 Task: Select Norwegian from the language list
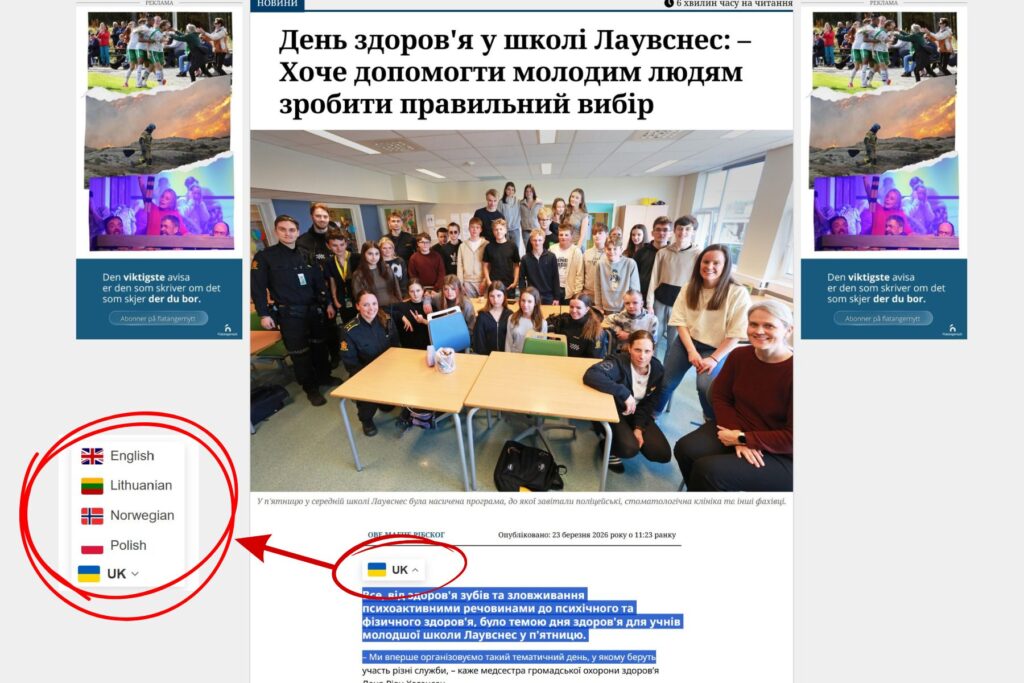141,516
